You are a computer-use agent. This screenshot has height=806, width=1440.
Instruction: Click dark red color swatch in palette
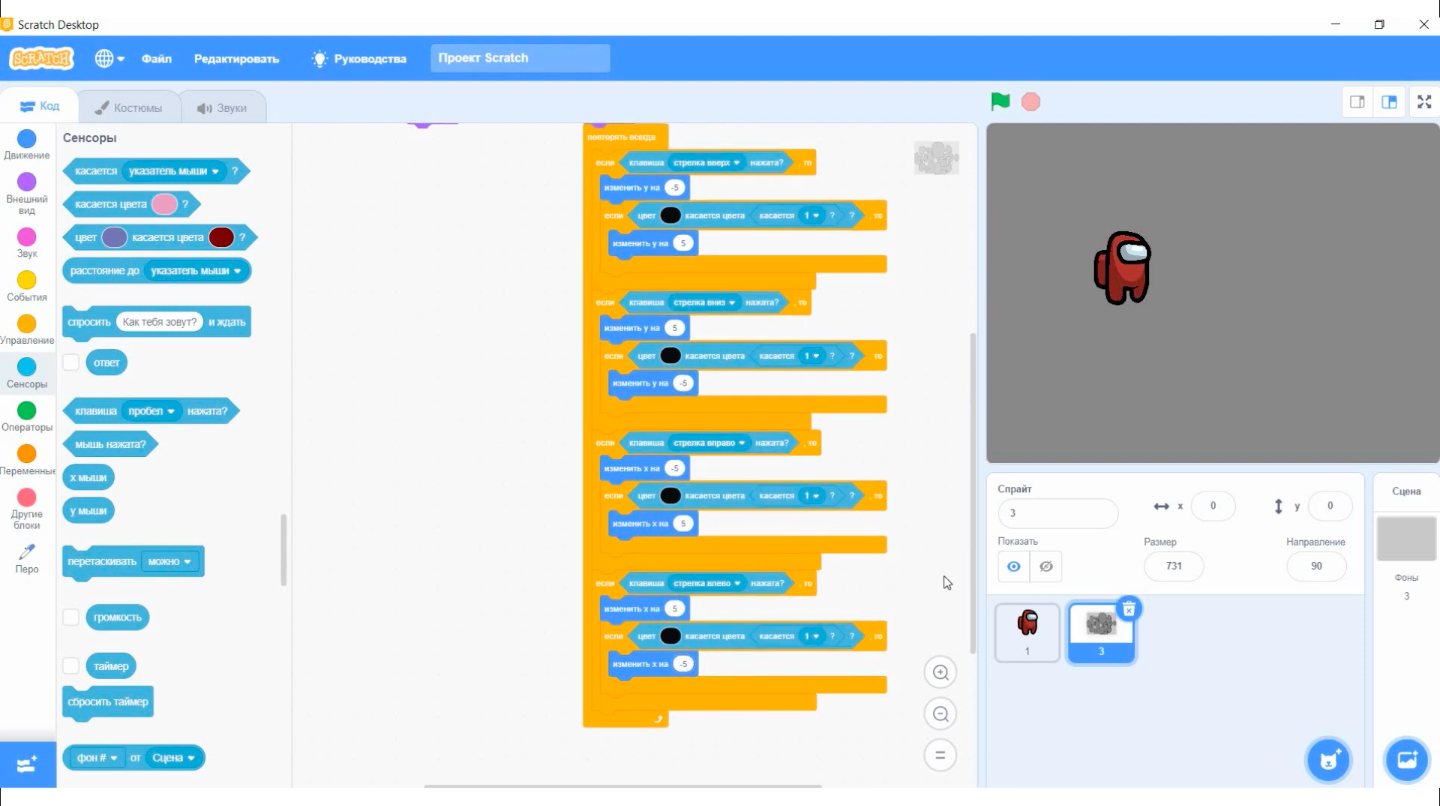[221, 237]
